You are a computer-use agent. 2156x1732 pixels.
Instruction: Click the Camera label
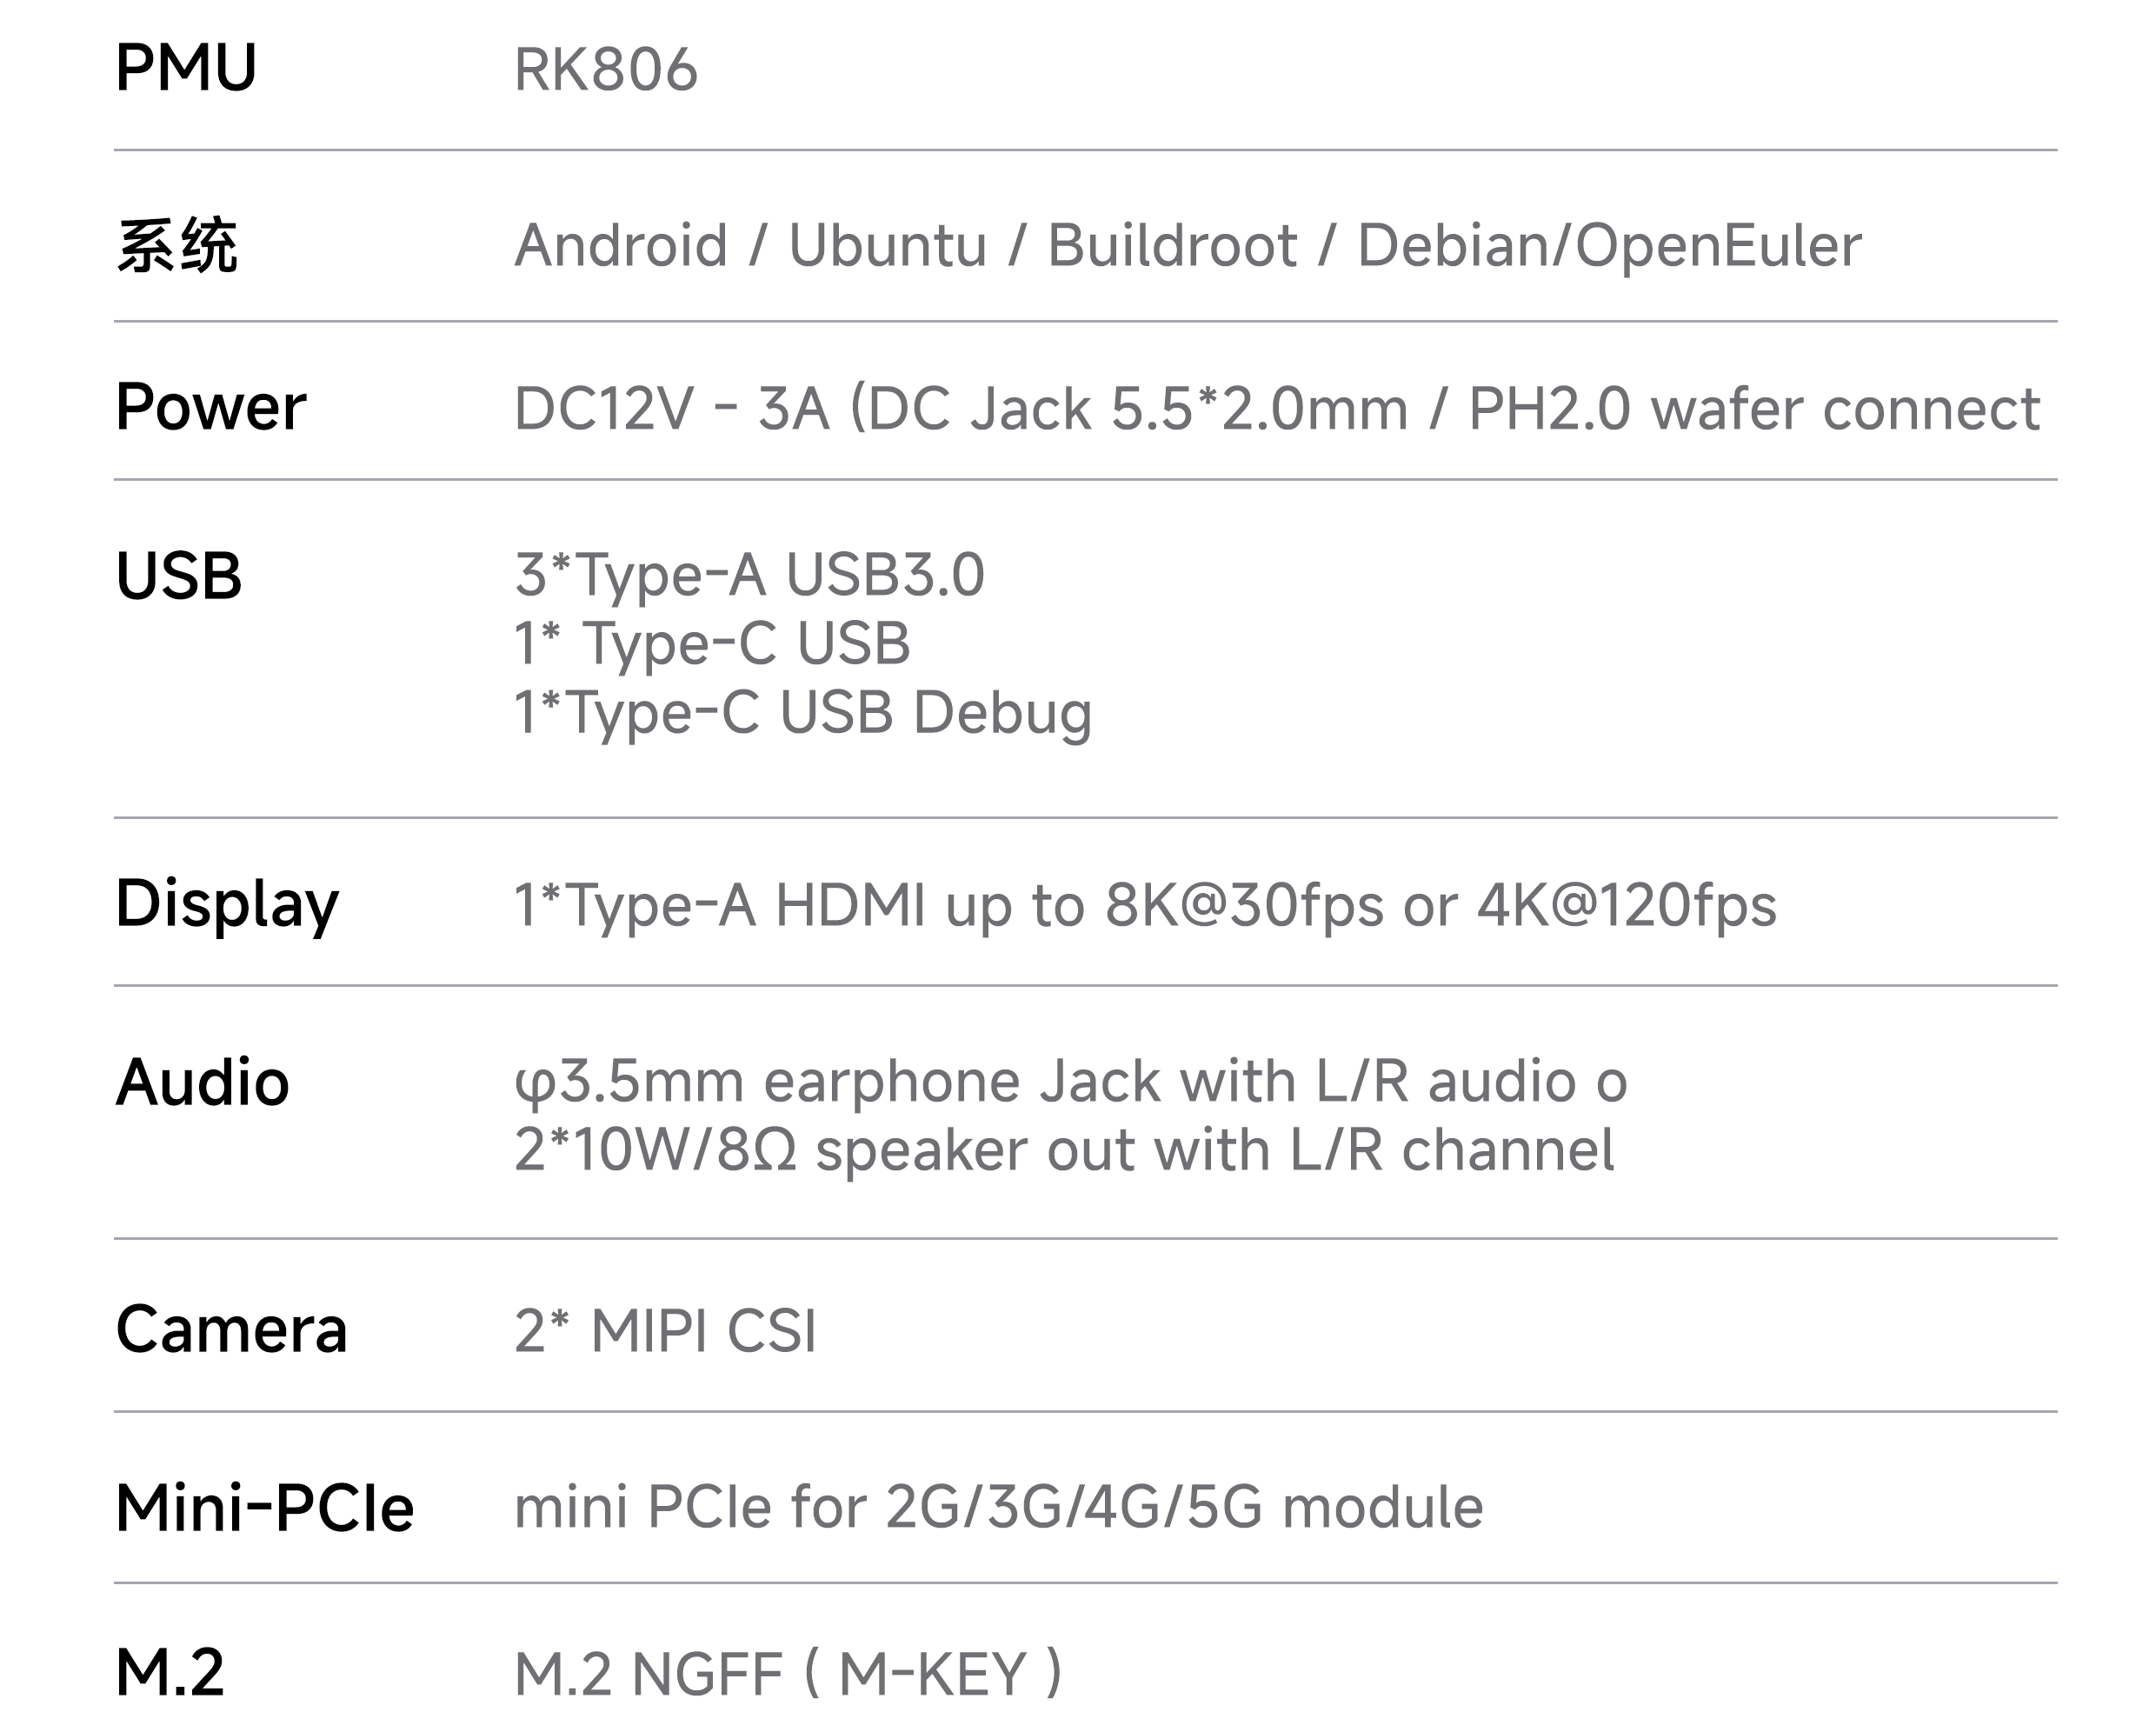(x=231, y=1331)
